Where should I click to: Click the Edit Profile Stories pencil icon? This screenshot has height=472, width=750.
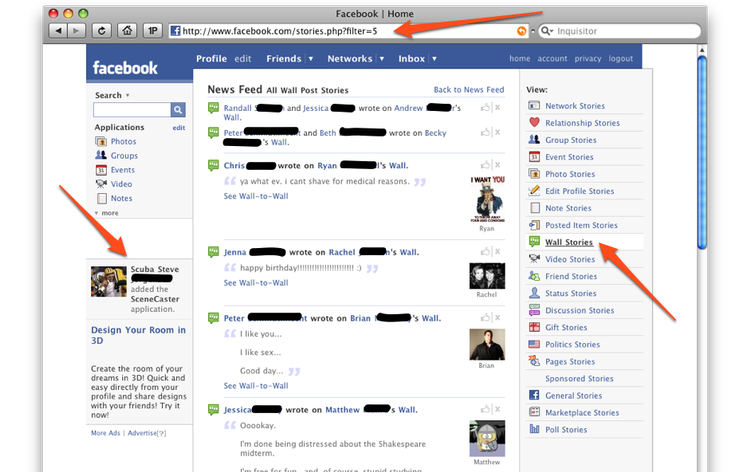[x=534, y=191]
